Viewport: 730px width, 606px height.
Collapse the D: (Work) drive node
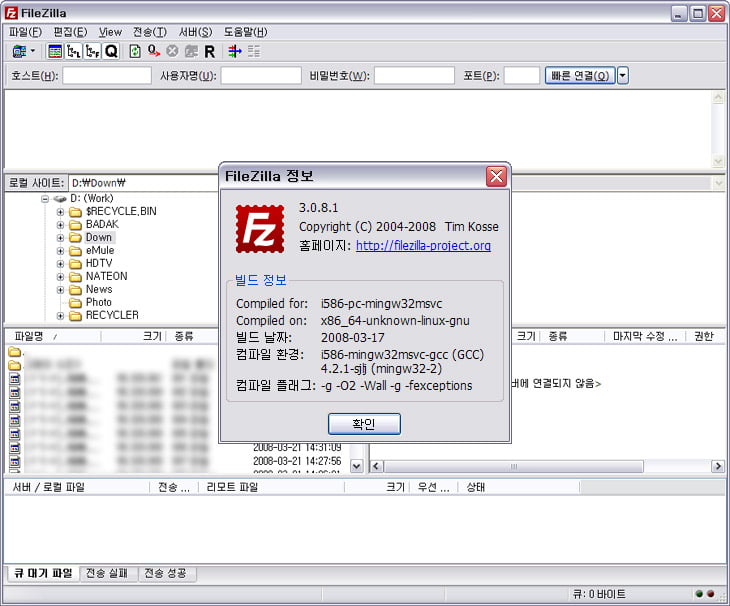coord(45,199)
